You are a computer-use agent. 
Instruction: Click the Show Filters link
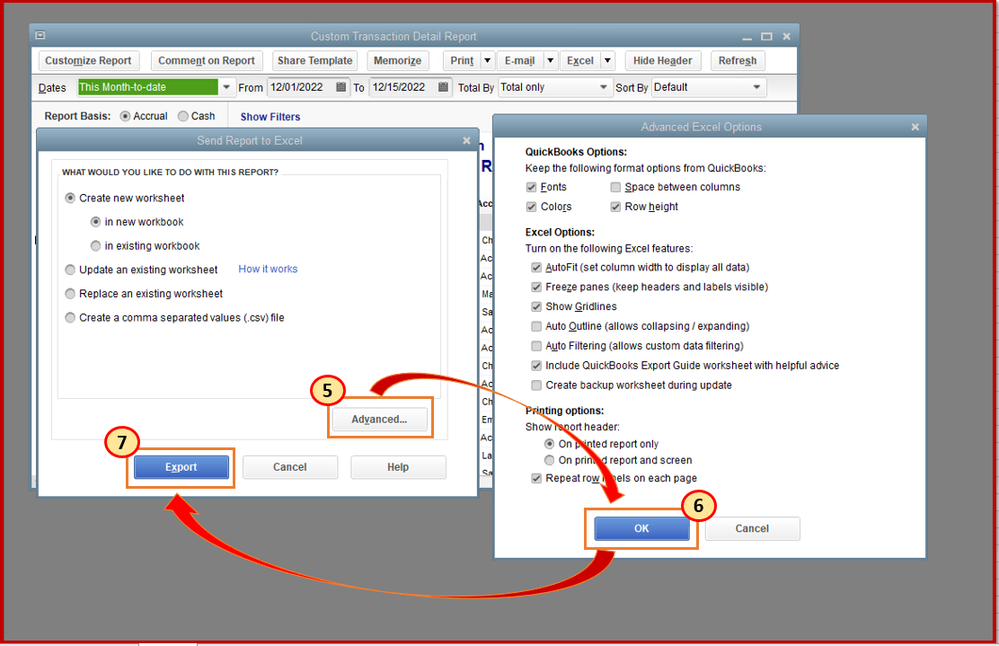[270, 117]
